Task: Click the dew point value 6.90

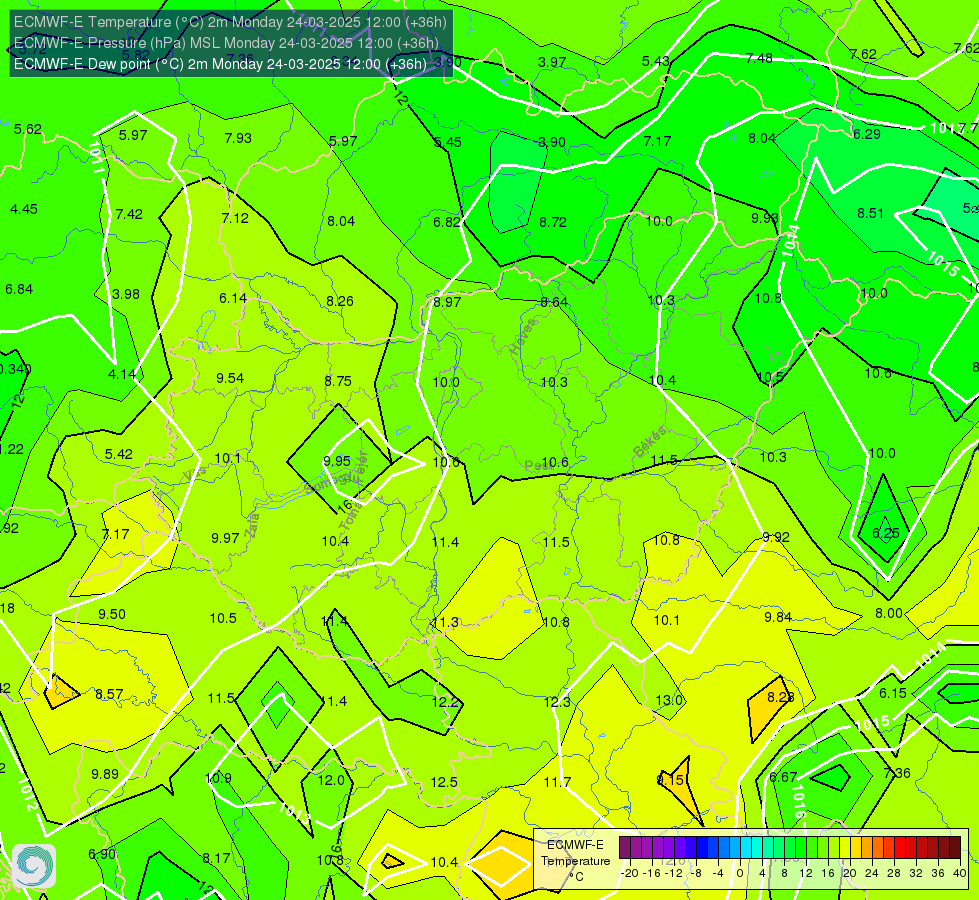Action: [x=102, y=854]
